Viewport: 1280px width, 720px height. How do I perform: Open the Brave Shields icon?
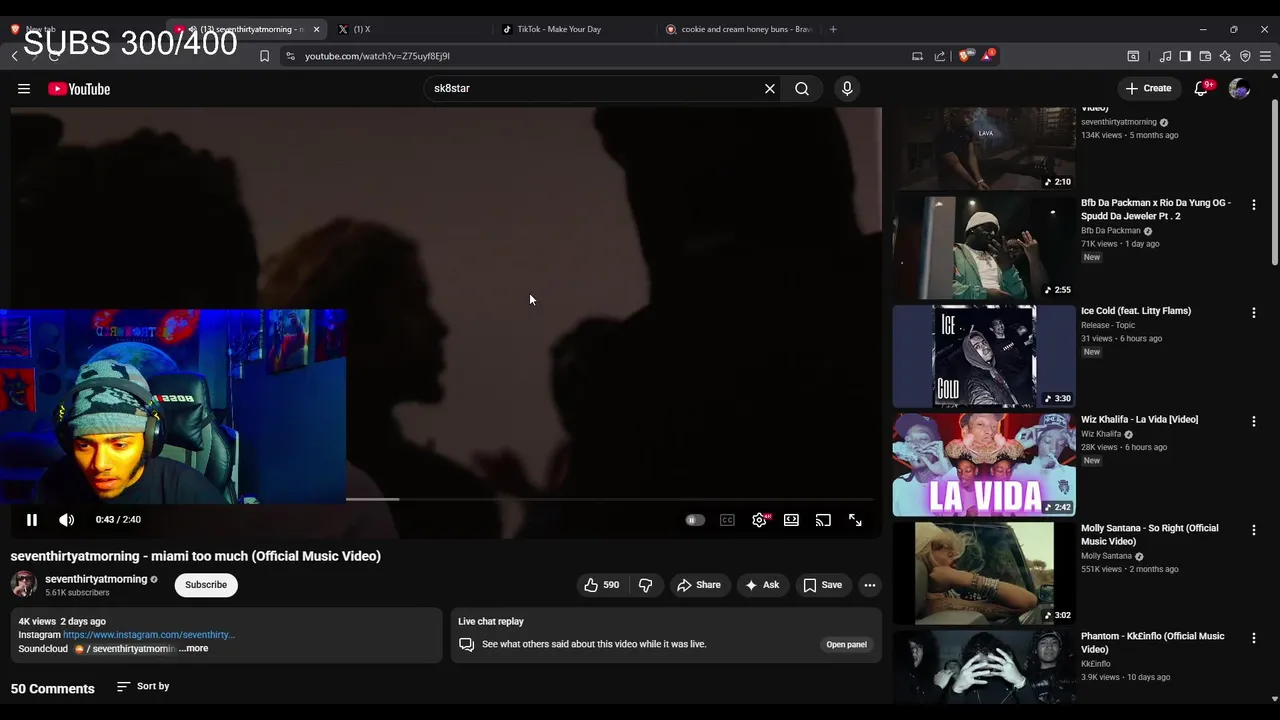click(964, 57)
